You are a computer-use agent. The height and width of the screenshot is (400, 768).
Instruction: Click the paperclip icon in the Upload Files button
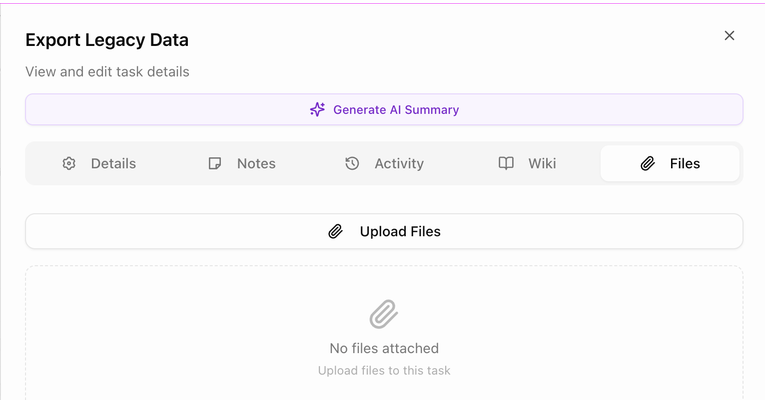(x=336, y=231)
